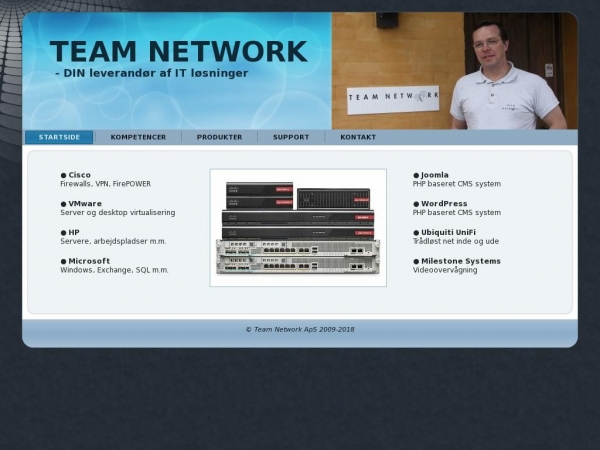The width and height of the screenshot is (600, 450).
Task: Click the bullet dot next to HP
Action: coord(64,233)
